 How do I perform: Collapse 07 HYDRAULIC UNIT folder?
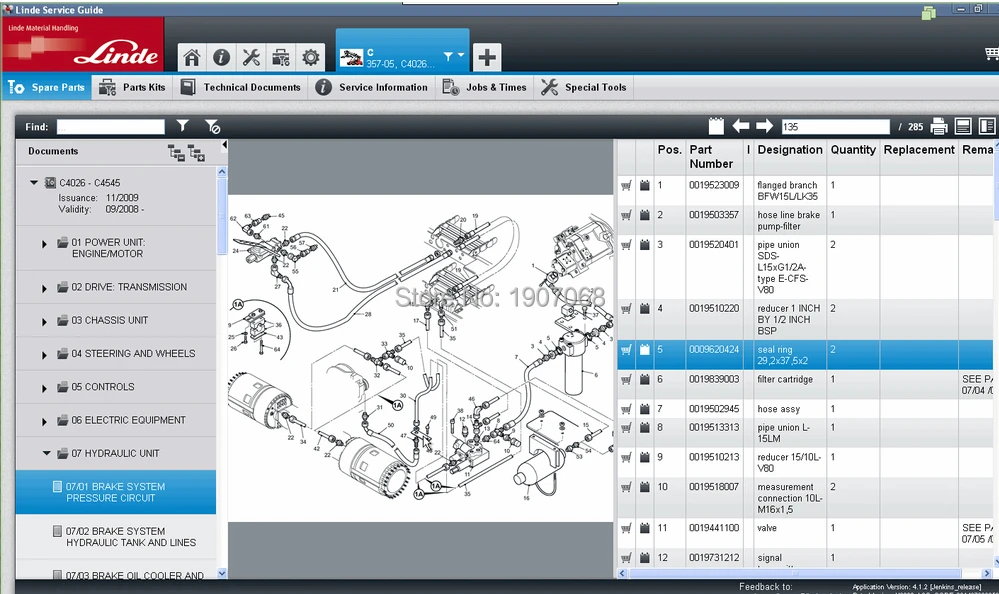(46, 453)
